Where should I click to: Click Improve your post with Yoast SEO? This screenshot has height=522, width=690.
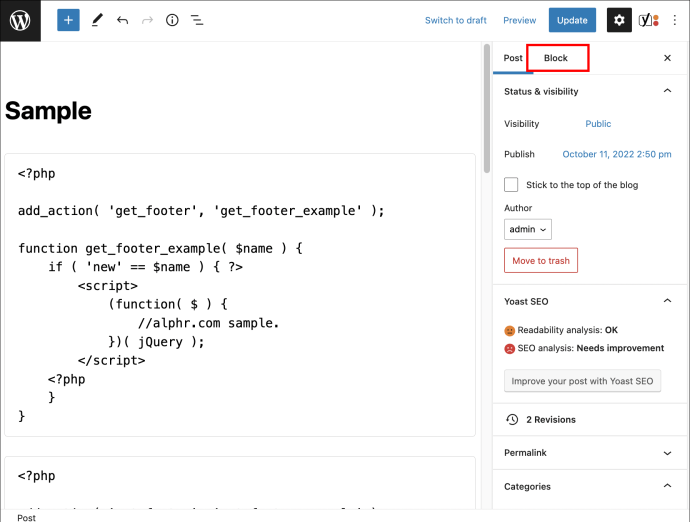[x=582, y=381]
